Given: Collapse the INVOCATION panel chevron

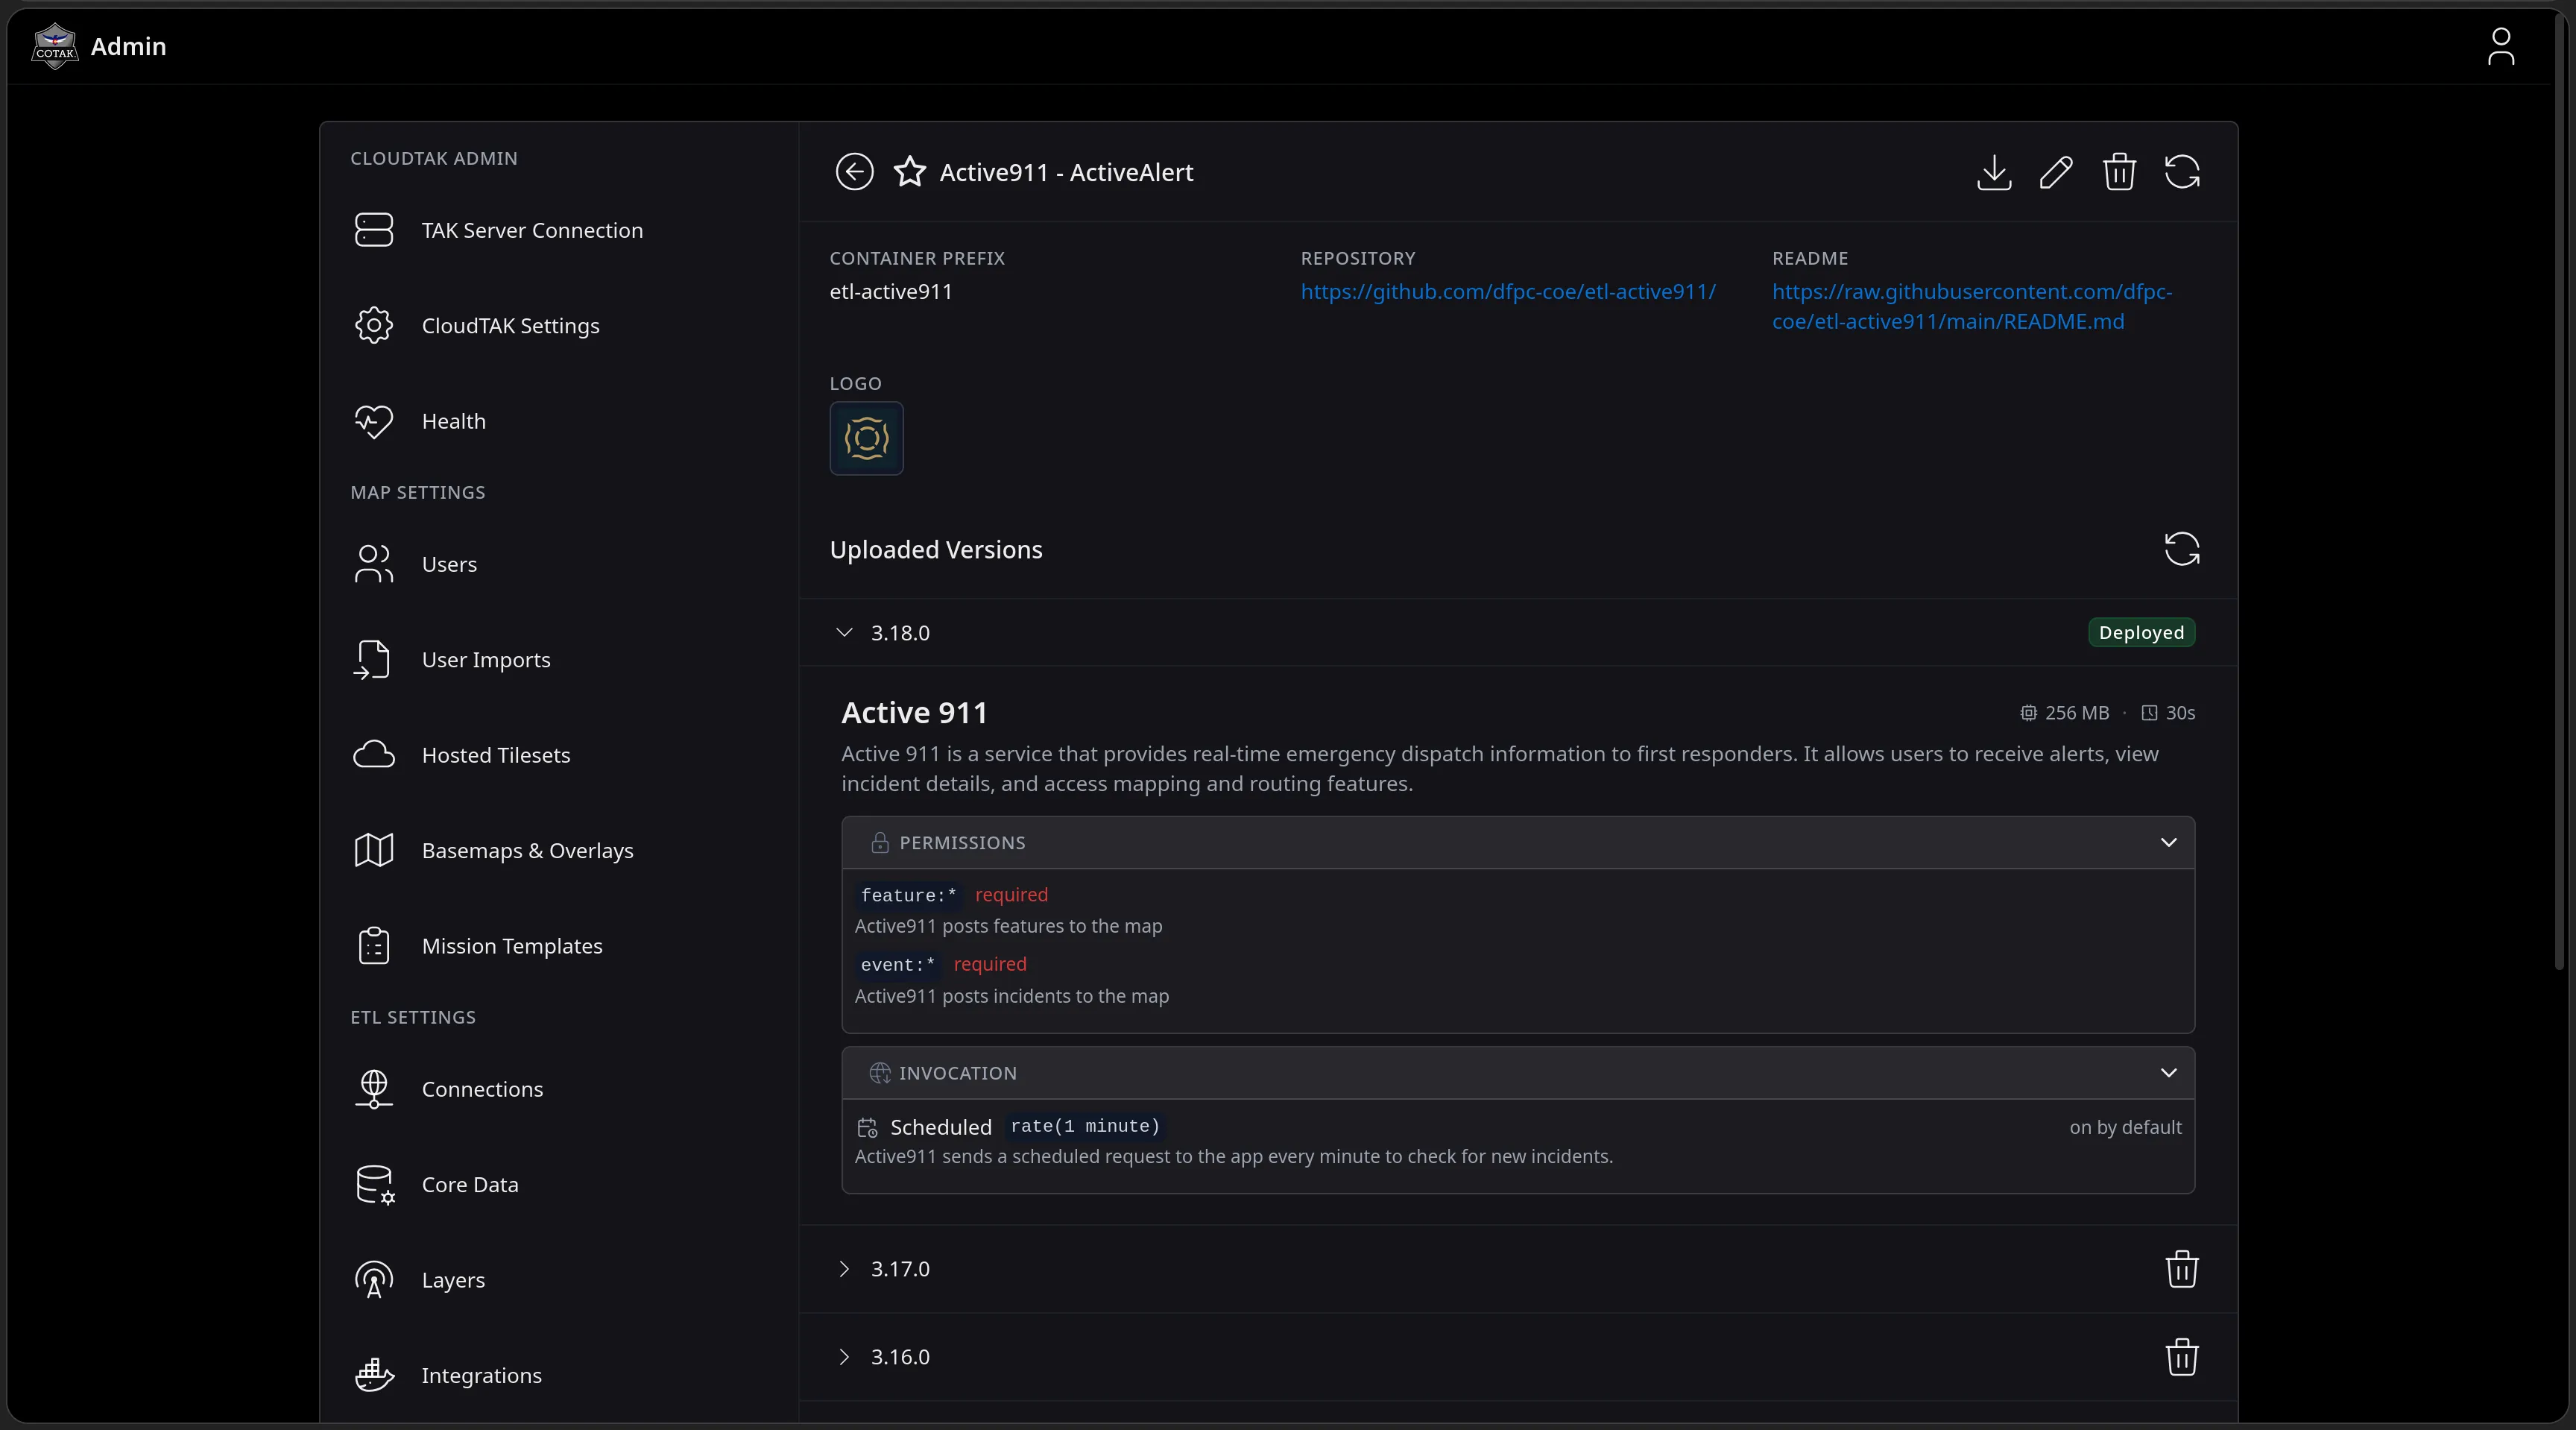Looking at the screenshot, I should click(x=2168, y=1072).
